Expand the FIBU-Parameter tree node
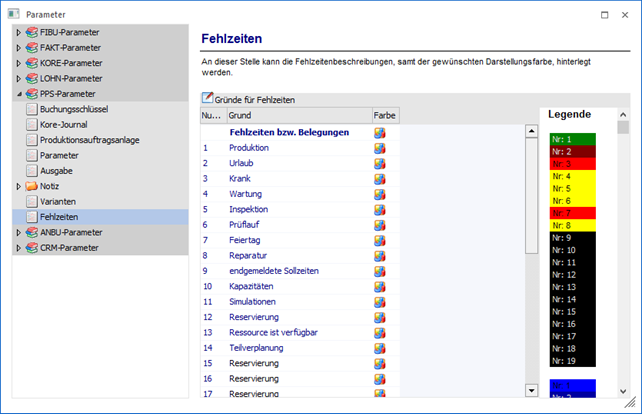This screenshot has width=642, height=414. pos(18,32)
